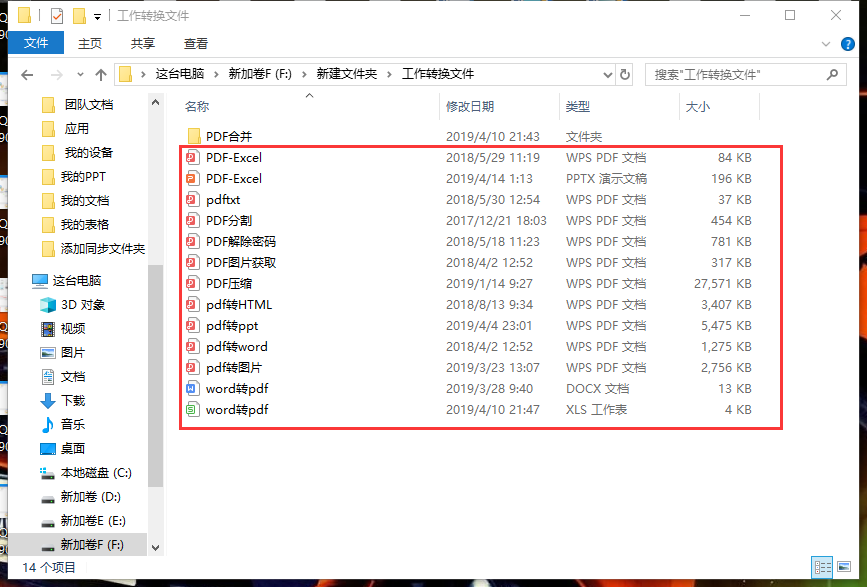Open help with the blue question mark
Viewport: 867px width, 587px height.
click(846, 44)
